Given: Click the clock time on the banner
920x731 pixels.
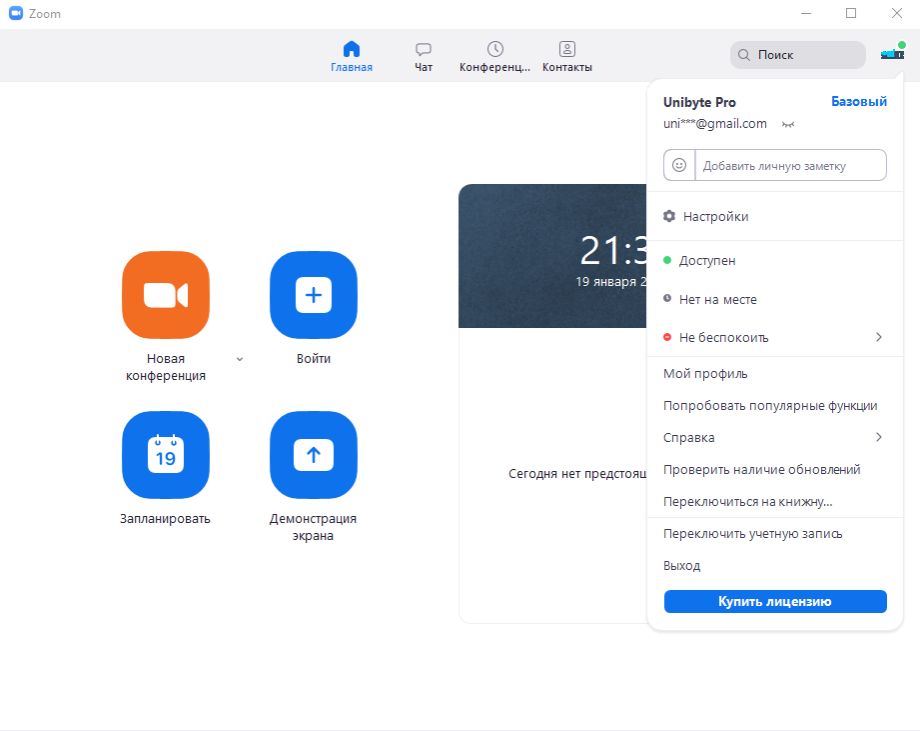Looking at the screenshot, I should tap(613, 251).
